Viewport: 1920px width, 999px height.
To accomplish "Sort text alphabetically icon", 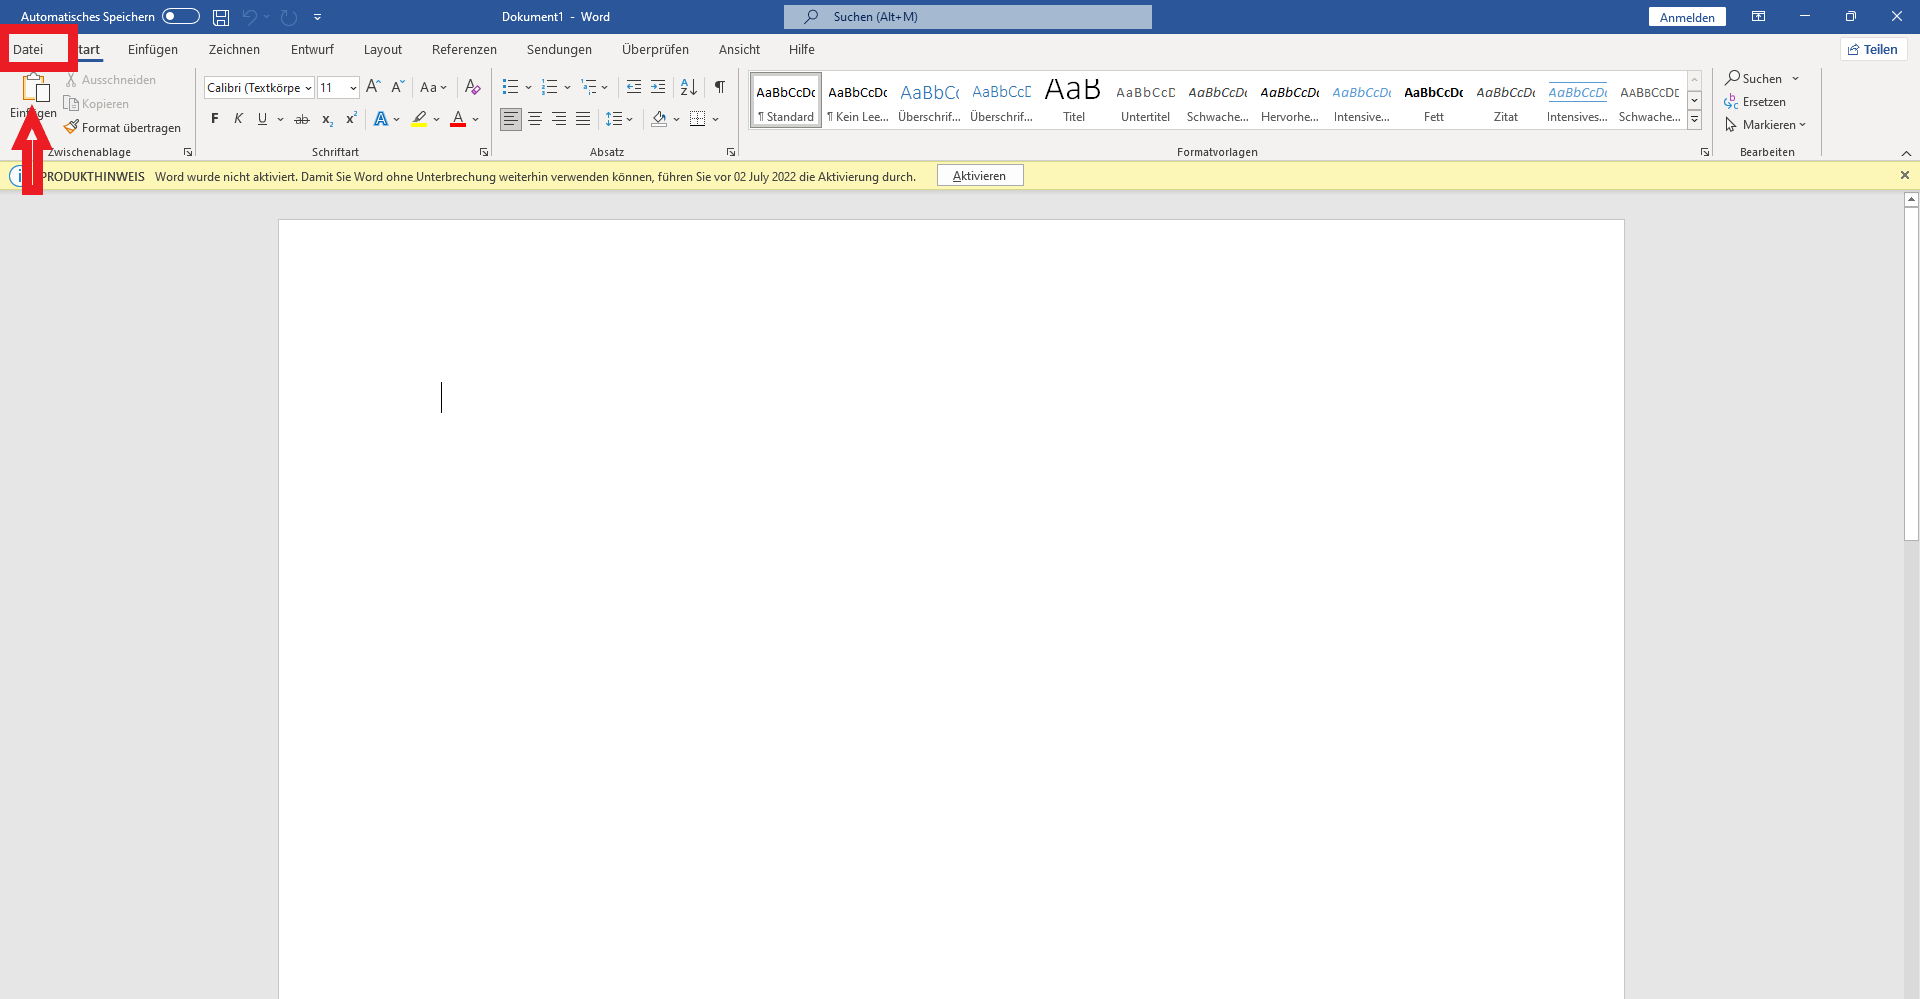I will (689, 87).
